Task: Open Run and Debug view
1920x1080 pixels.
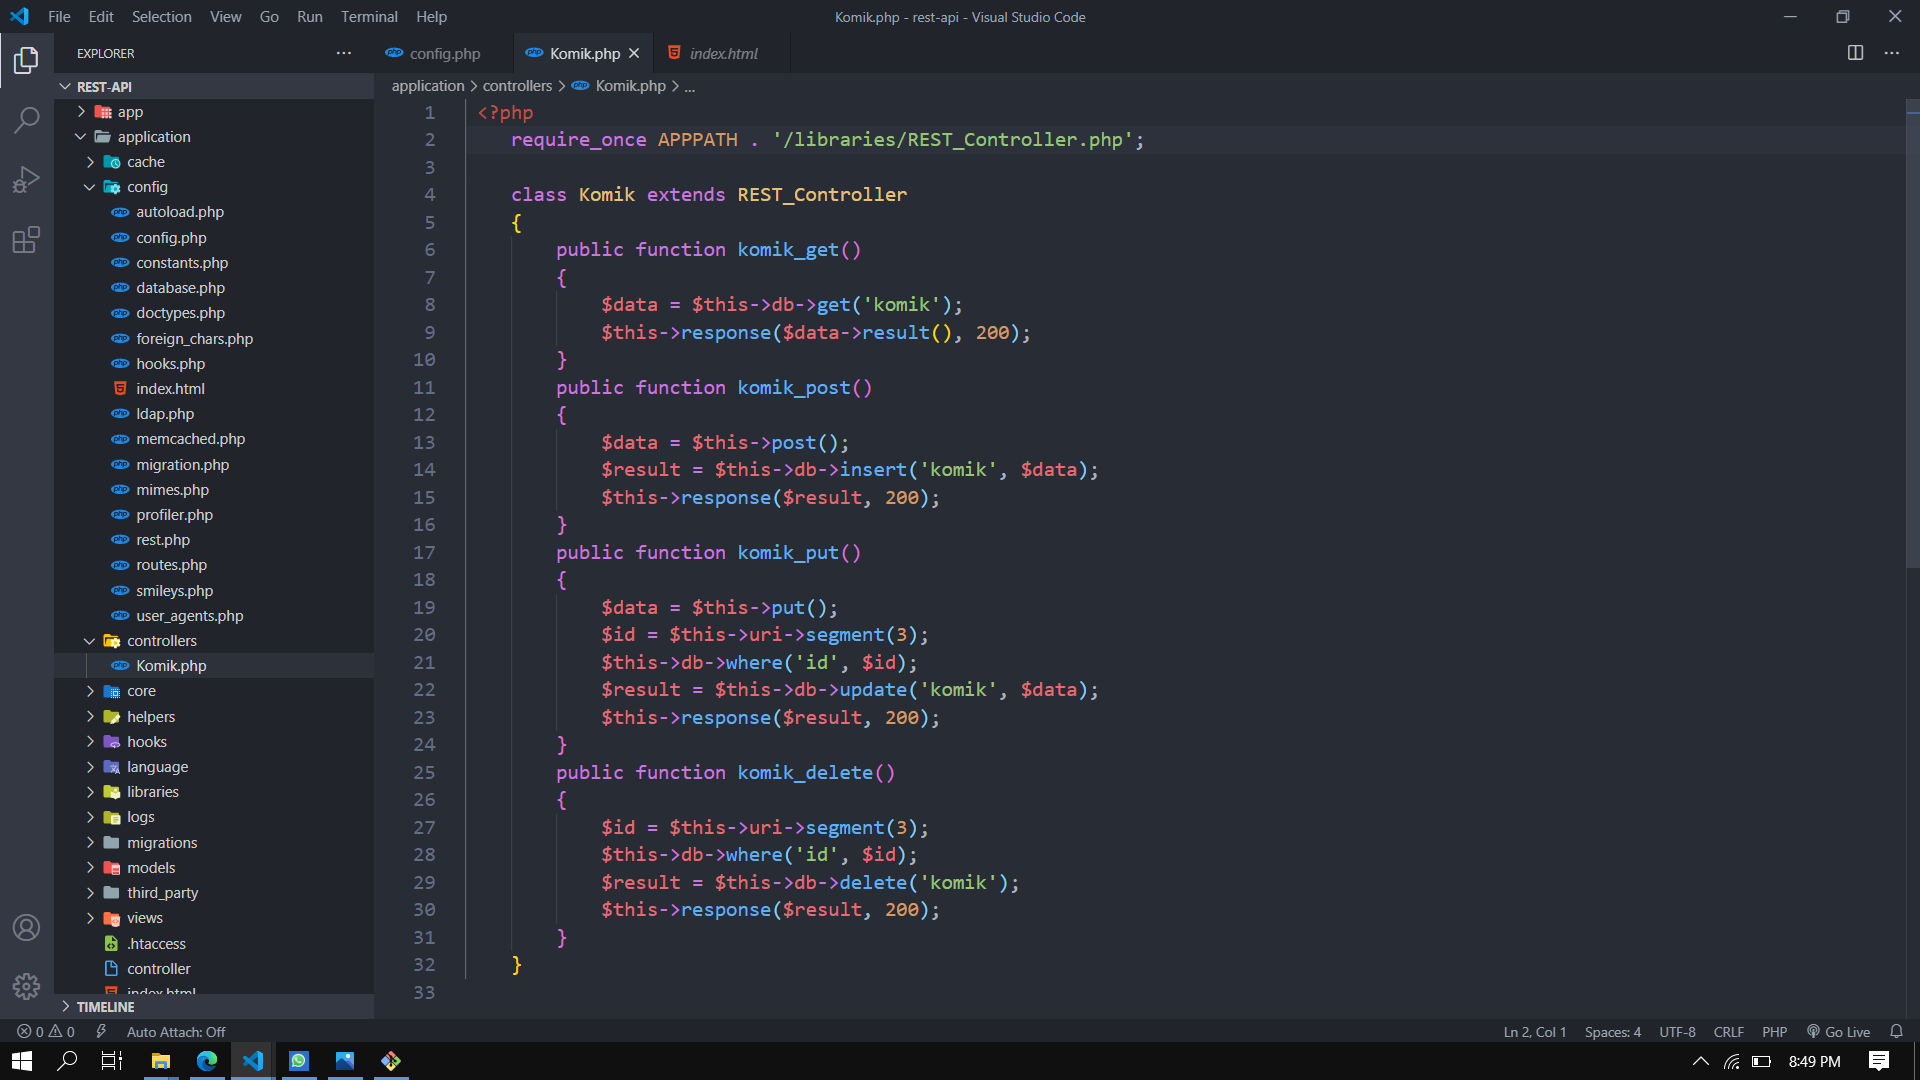Action: click(x=26, y=180)
